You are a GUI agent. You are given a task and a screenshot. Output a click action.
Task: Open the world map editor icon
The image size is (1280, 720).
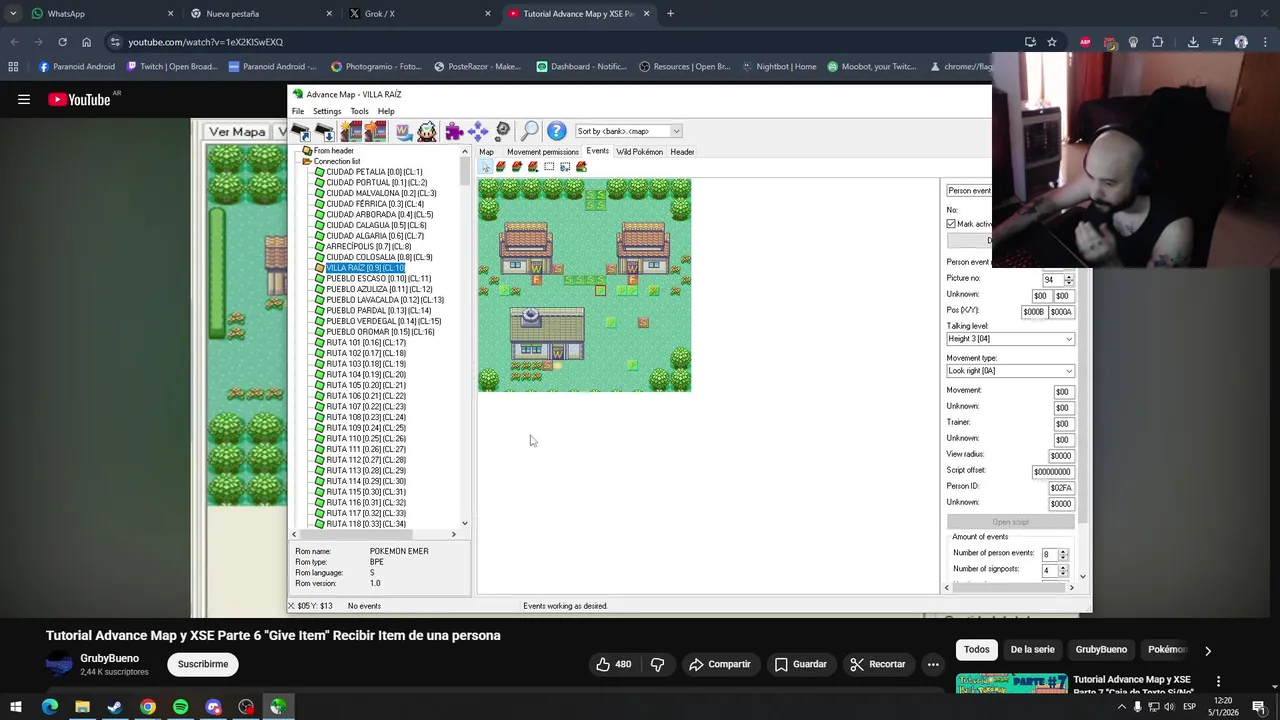click(x=403, y=131)
